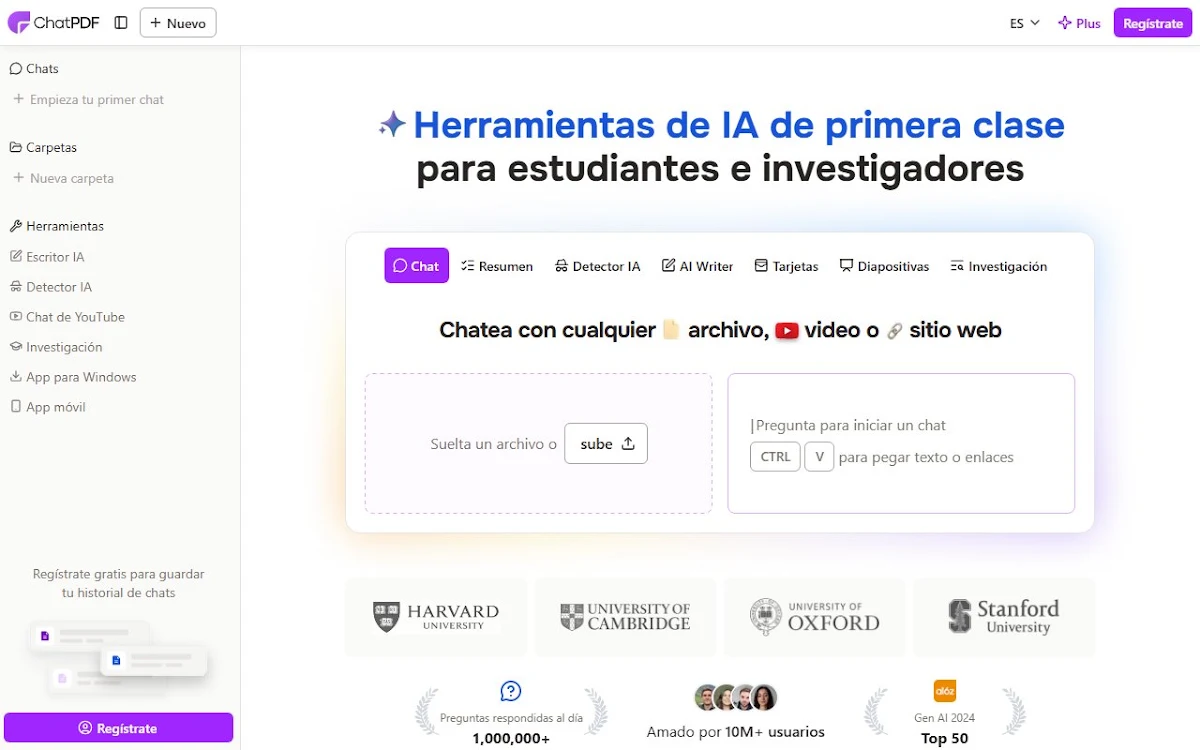The image size is (1200, 750).
Task: Click the folder icon beside Carpetas
Action: click(15, 147)
